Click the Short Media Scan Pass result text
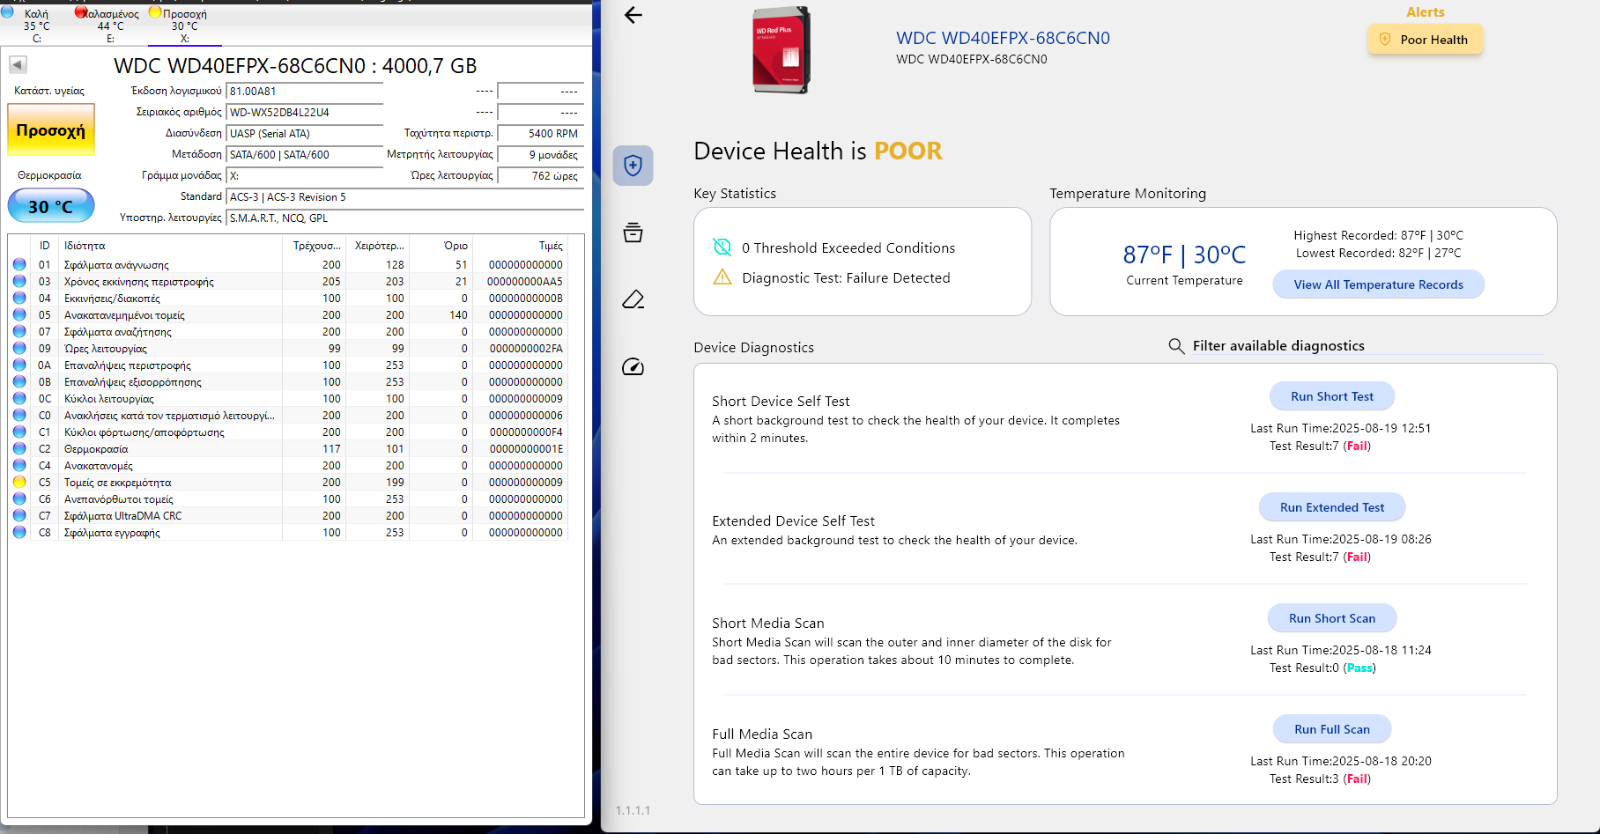1600x834 pixels. [1359, 668]
